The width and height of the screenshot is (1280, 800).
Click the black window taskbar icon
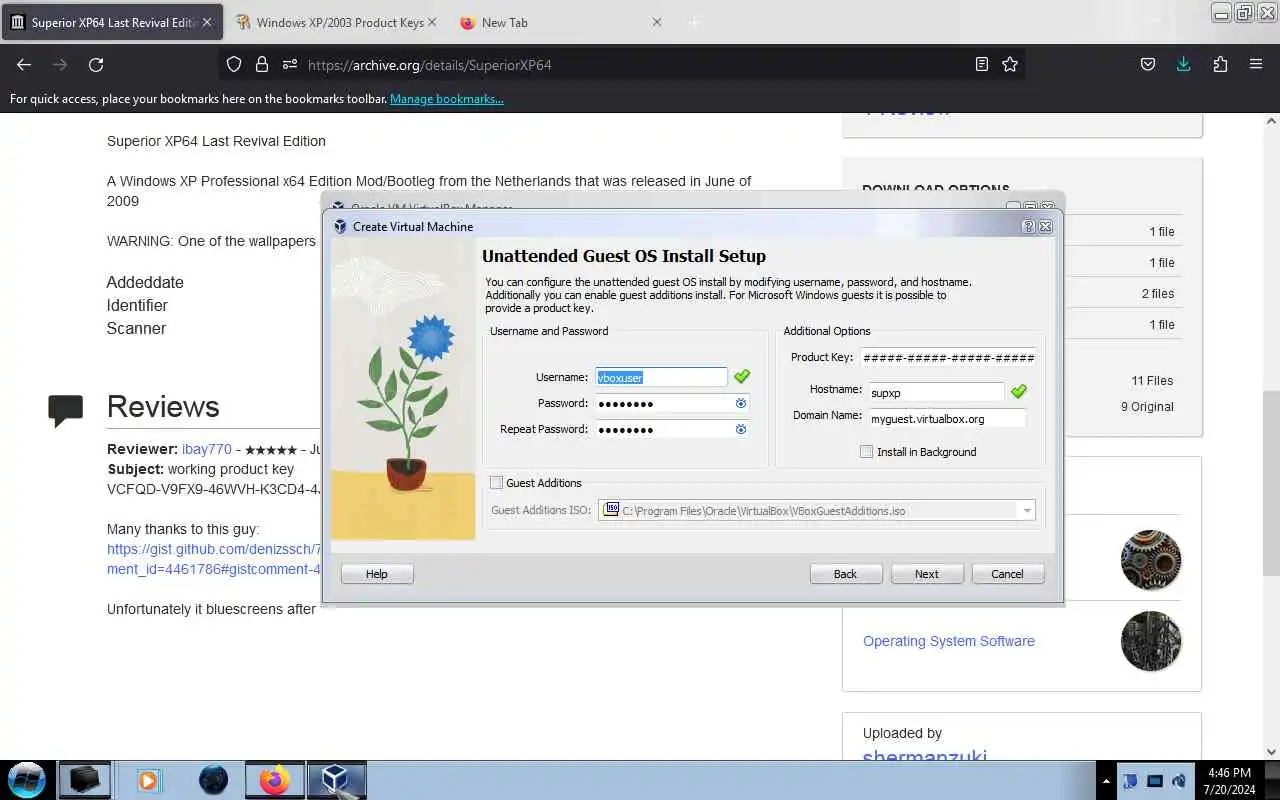pyautogui.click(x=84, y=779)
